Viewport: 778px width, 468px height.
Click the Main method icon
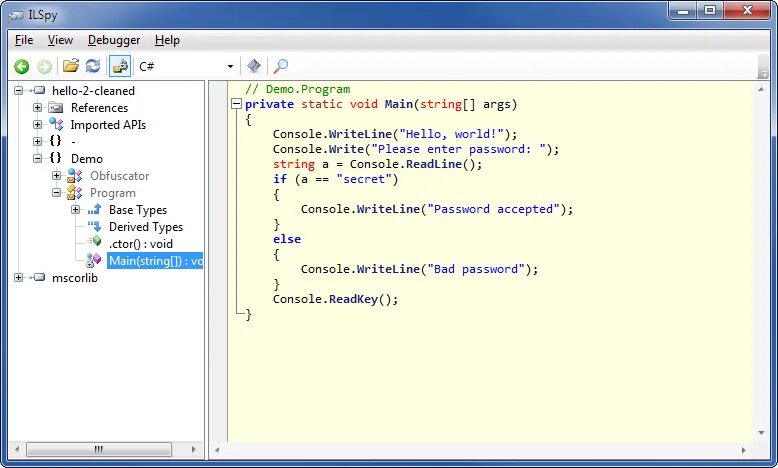pos(93,260)
